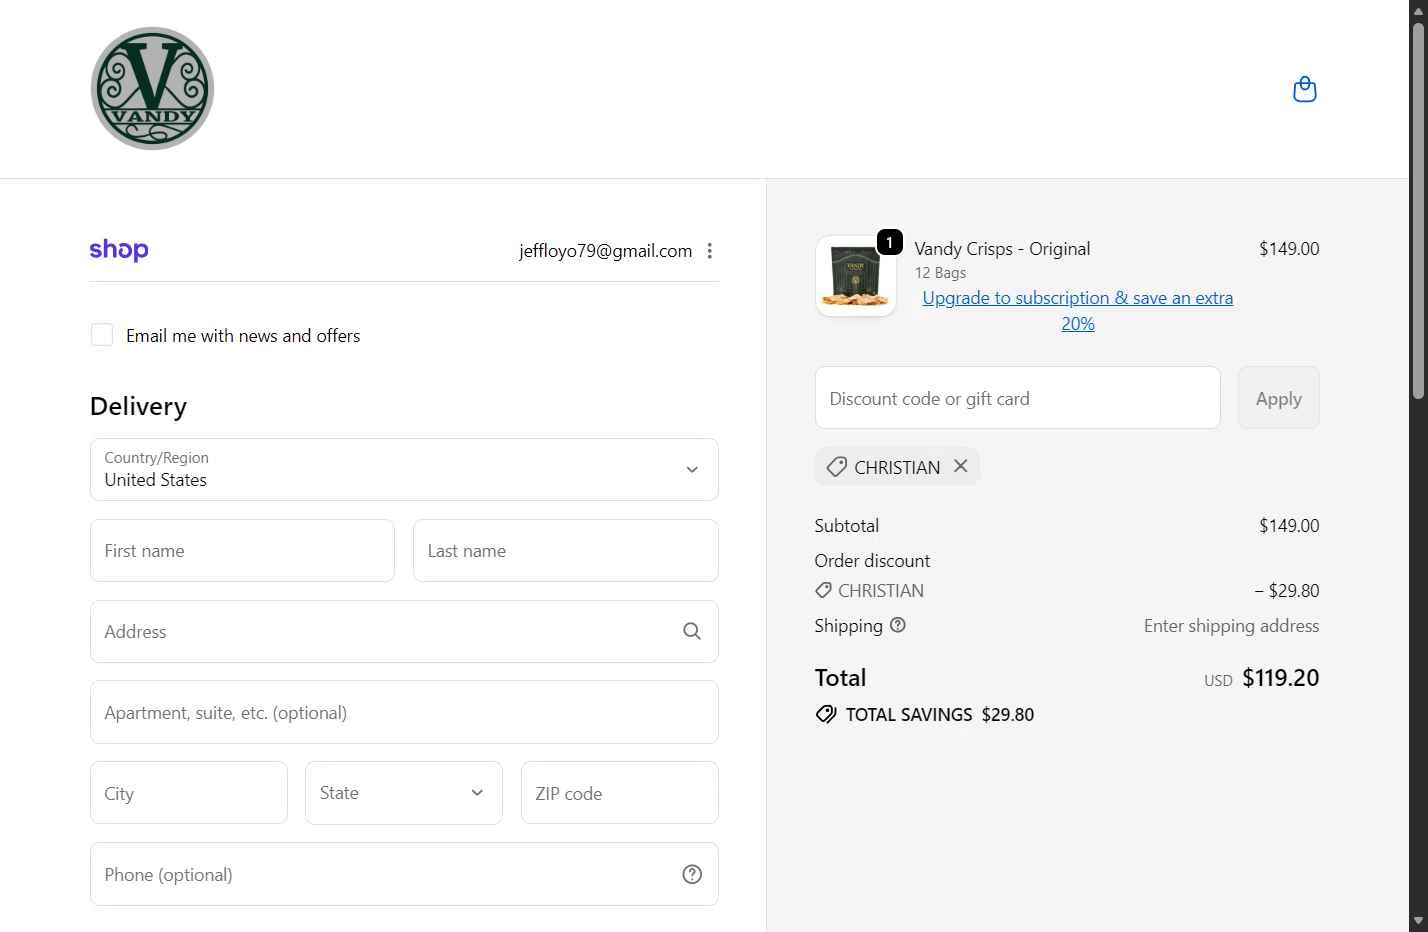Click the – $29.80 discount amount
Image resolution: width=1428 pixels, height=932 pixels.
[1287, 591]
